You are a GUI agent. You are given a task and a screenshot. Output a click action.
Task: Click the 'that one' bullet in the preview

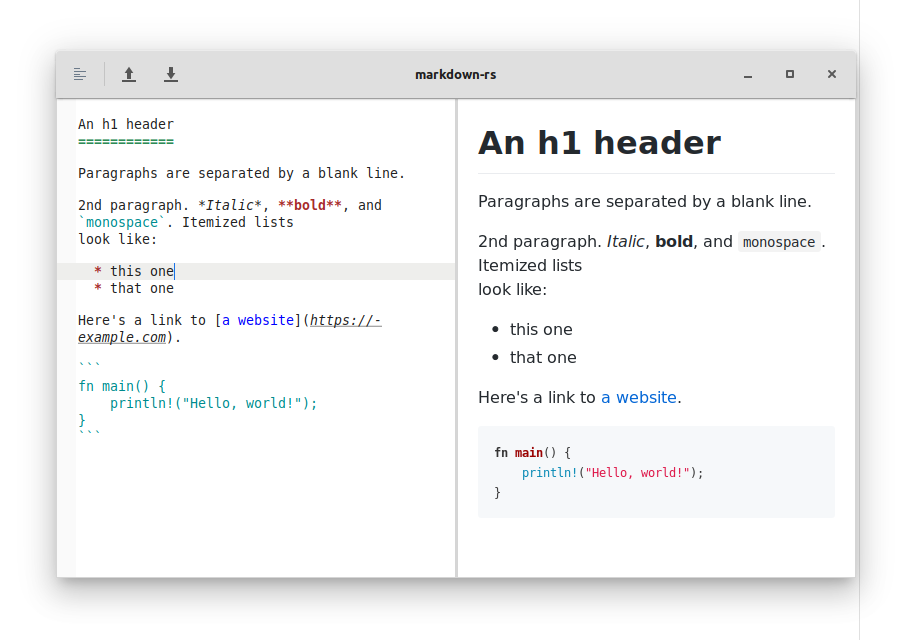543,357
